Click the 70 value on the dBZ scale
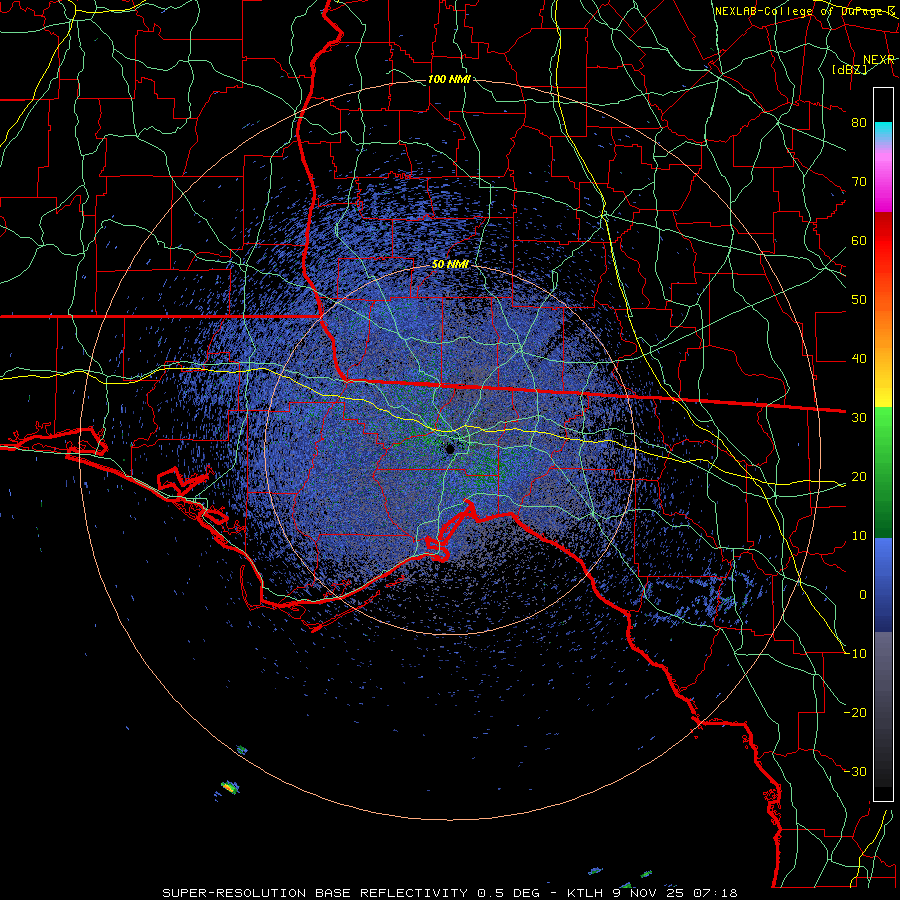The height and width of the screenshot is (900, 900). [859, 181]
